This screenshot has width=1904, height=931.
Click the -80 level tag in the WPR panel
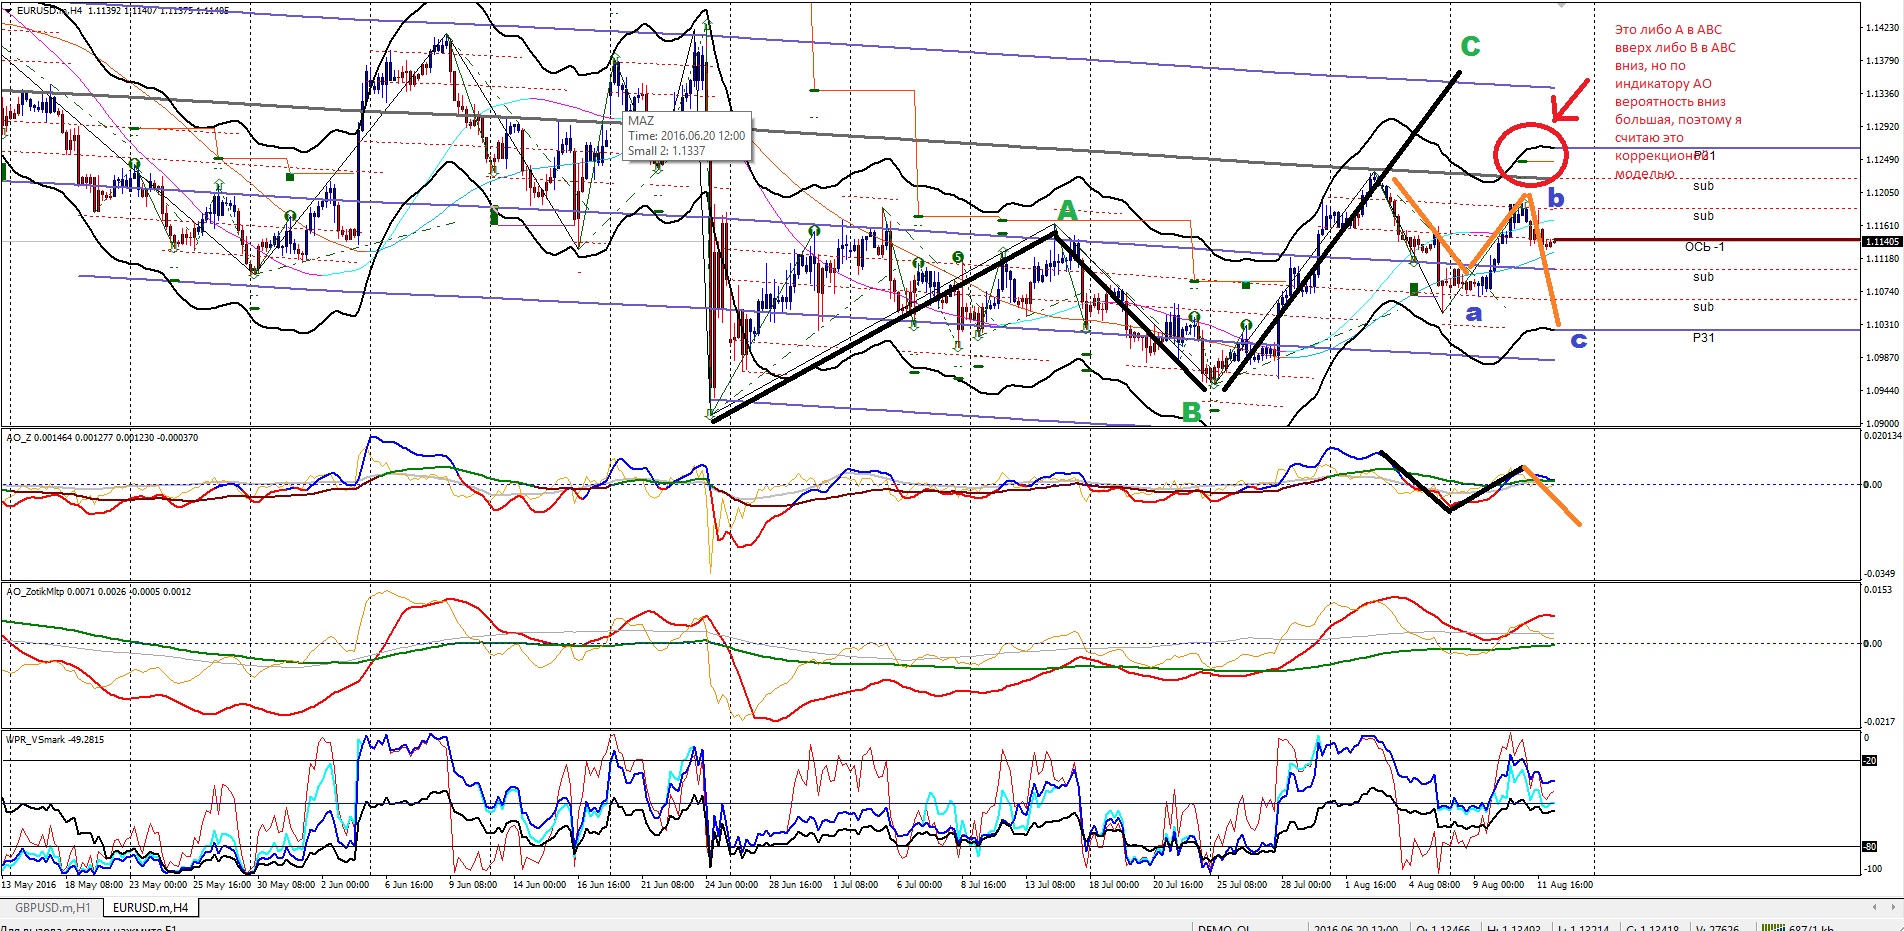click(x=1869, y=847)
